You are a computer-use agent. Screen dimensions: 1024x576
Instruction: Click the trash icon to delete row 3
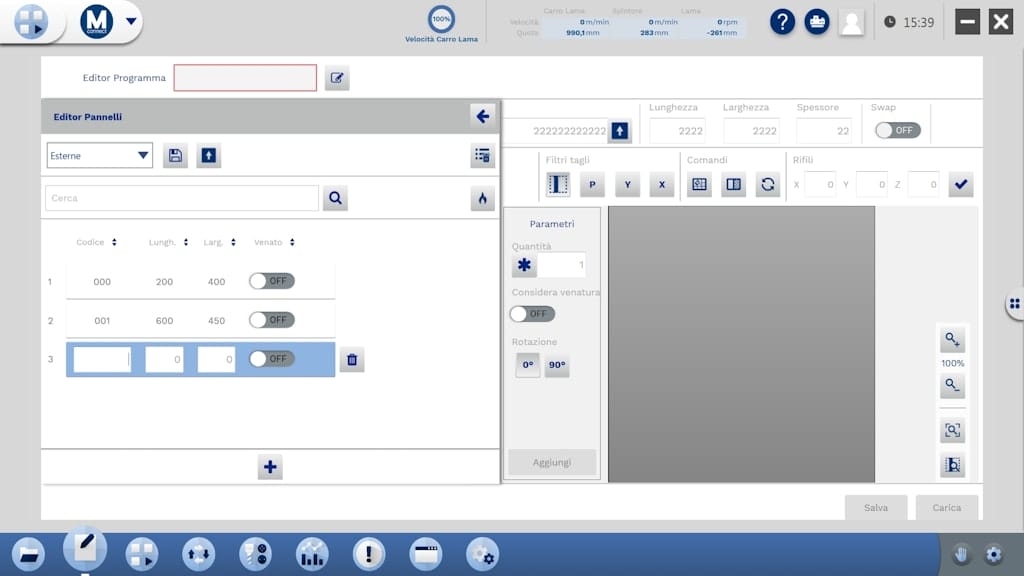coord(351,360)
